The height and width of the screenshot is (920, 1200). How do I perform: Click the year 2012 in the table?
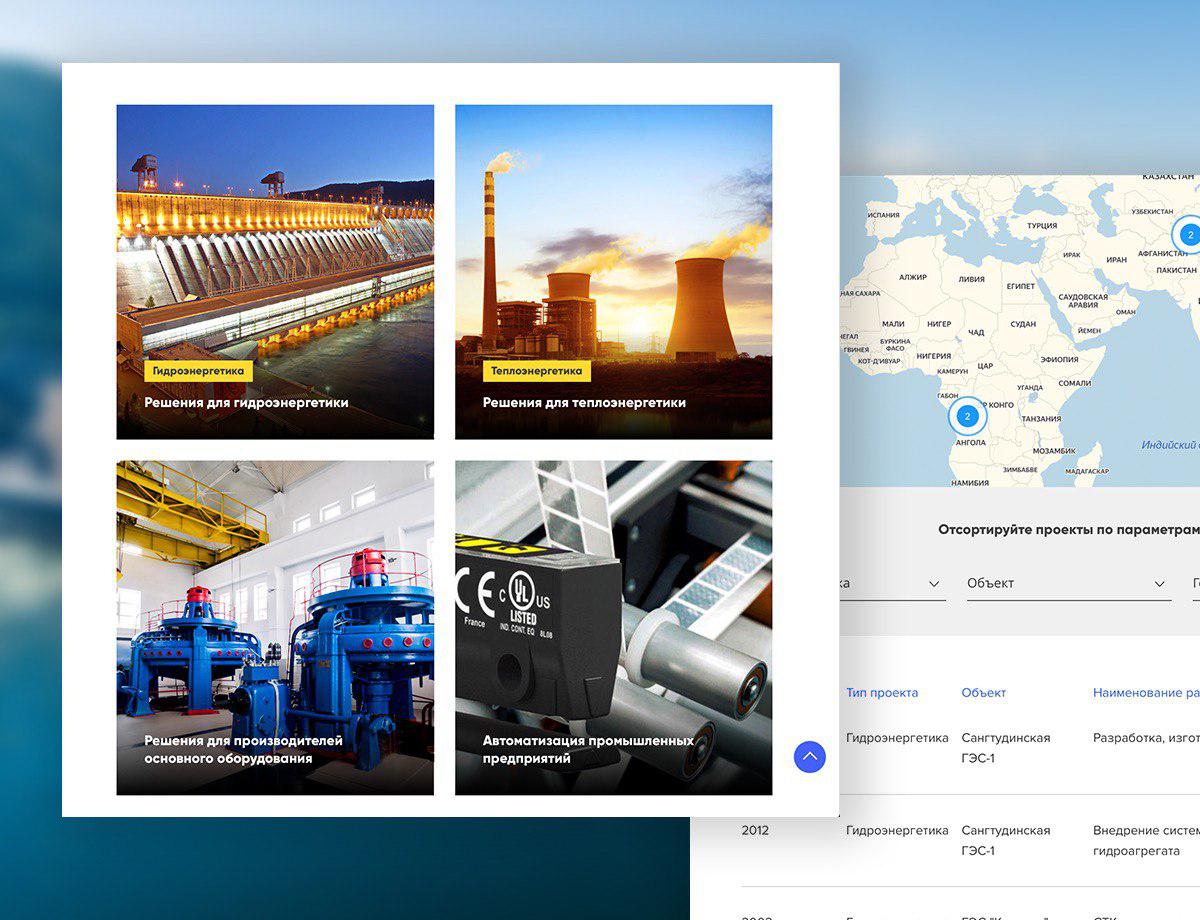tap(755, 830)
